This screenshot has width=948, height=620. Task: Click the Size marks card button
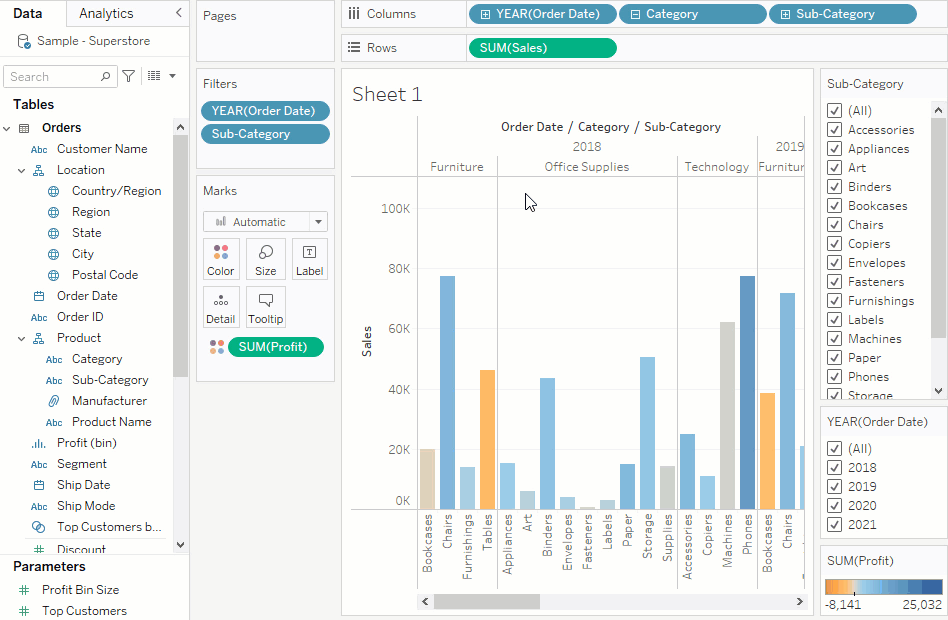tap(266, 259)
